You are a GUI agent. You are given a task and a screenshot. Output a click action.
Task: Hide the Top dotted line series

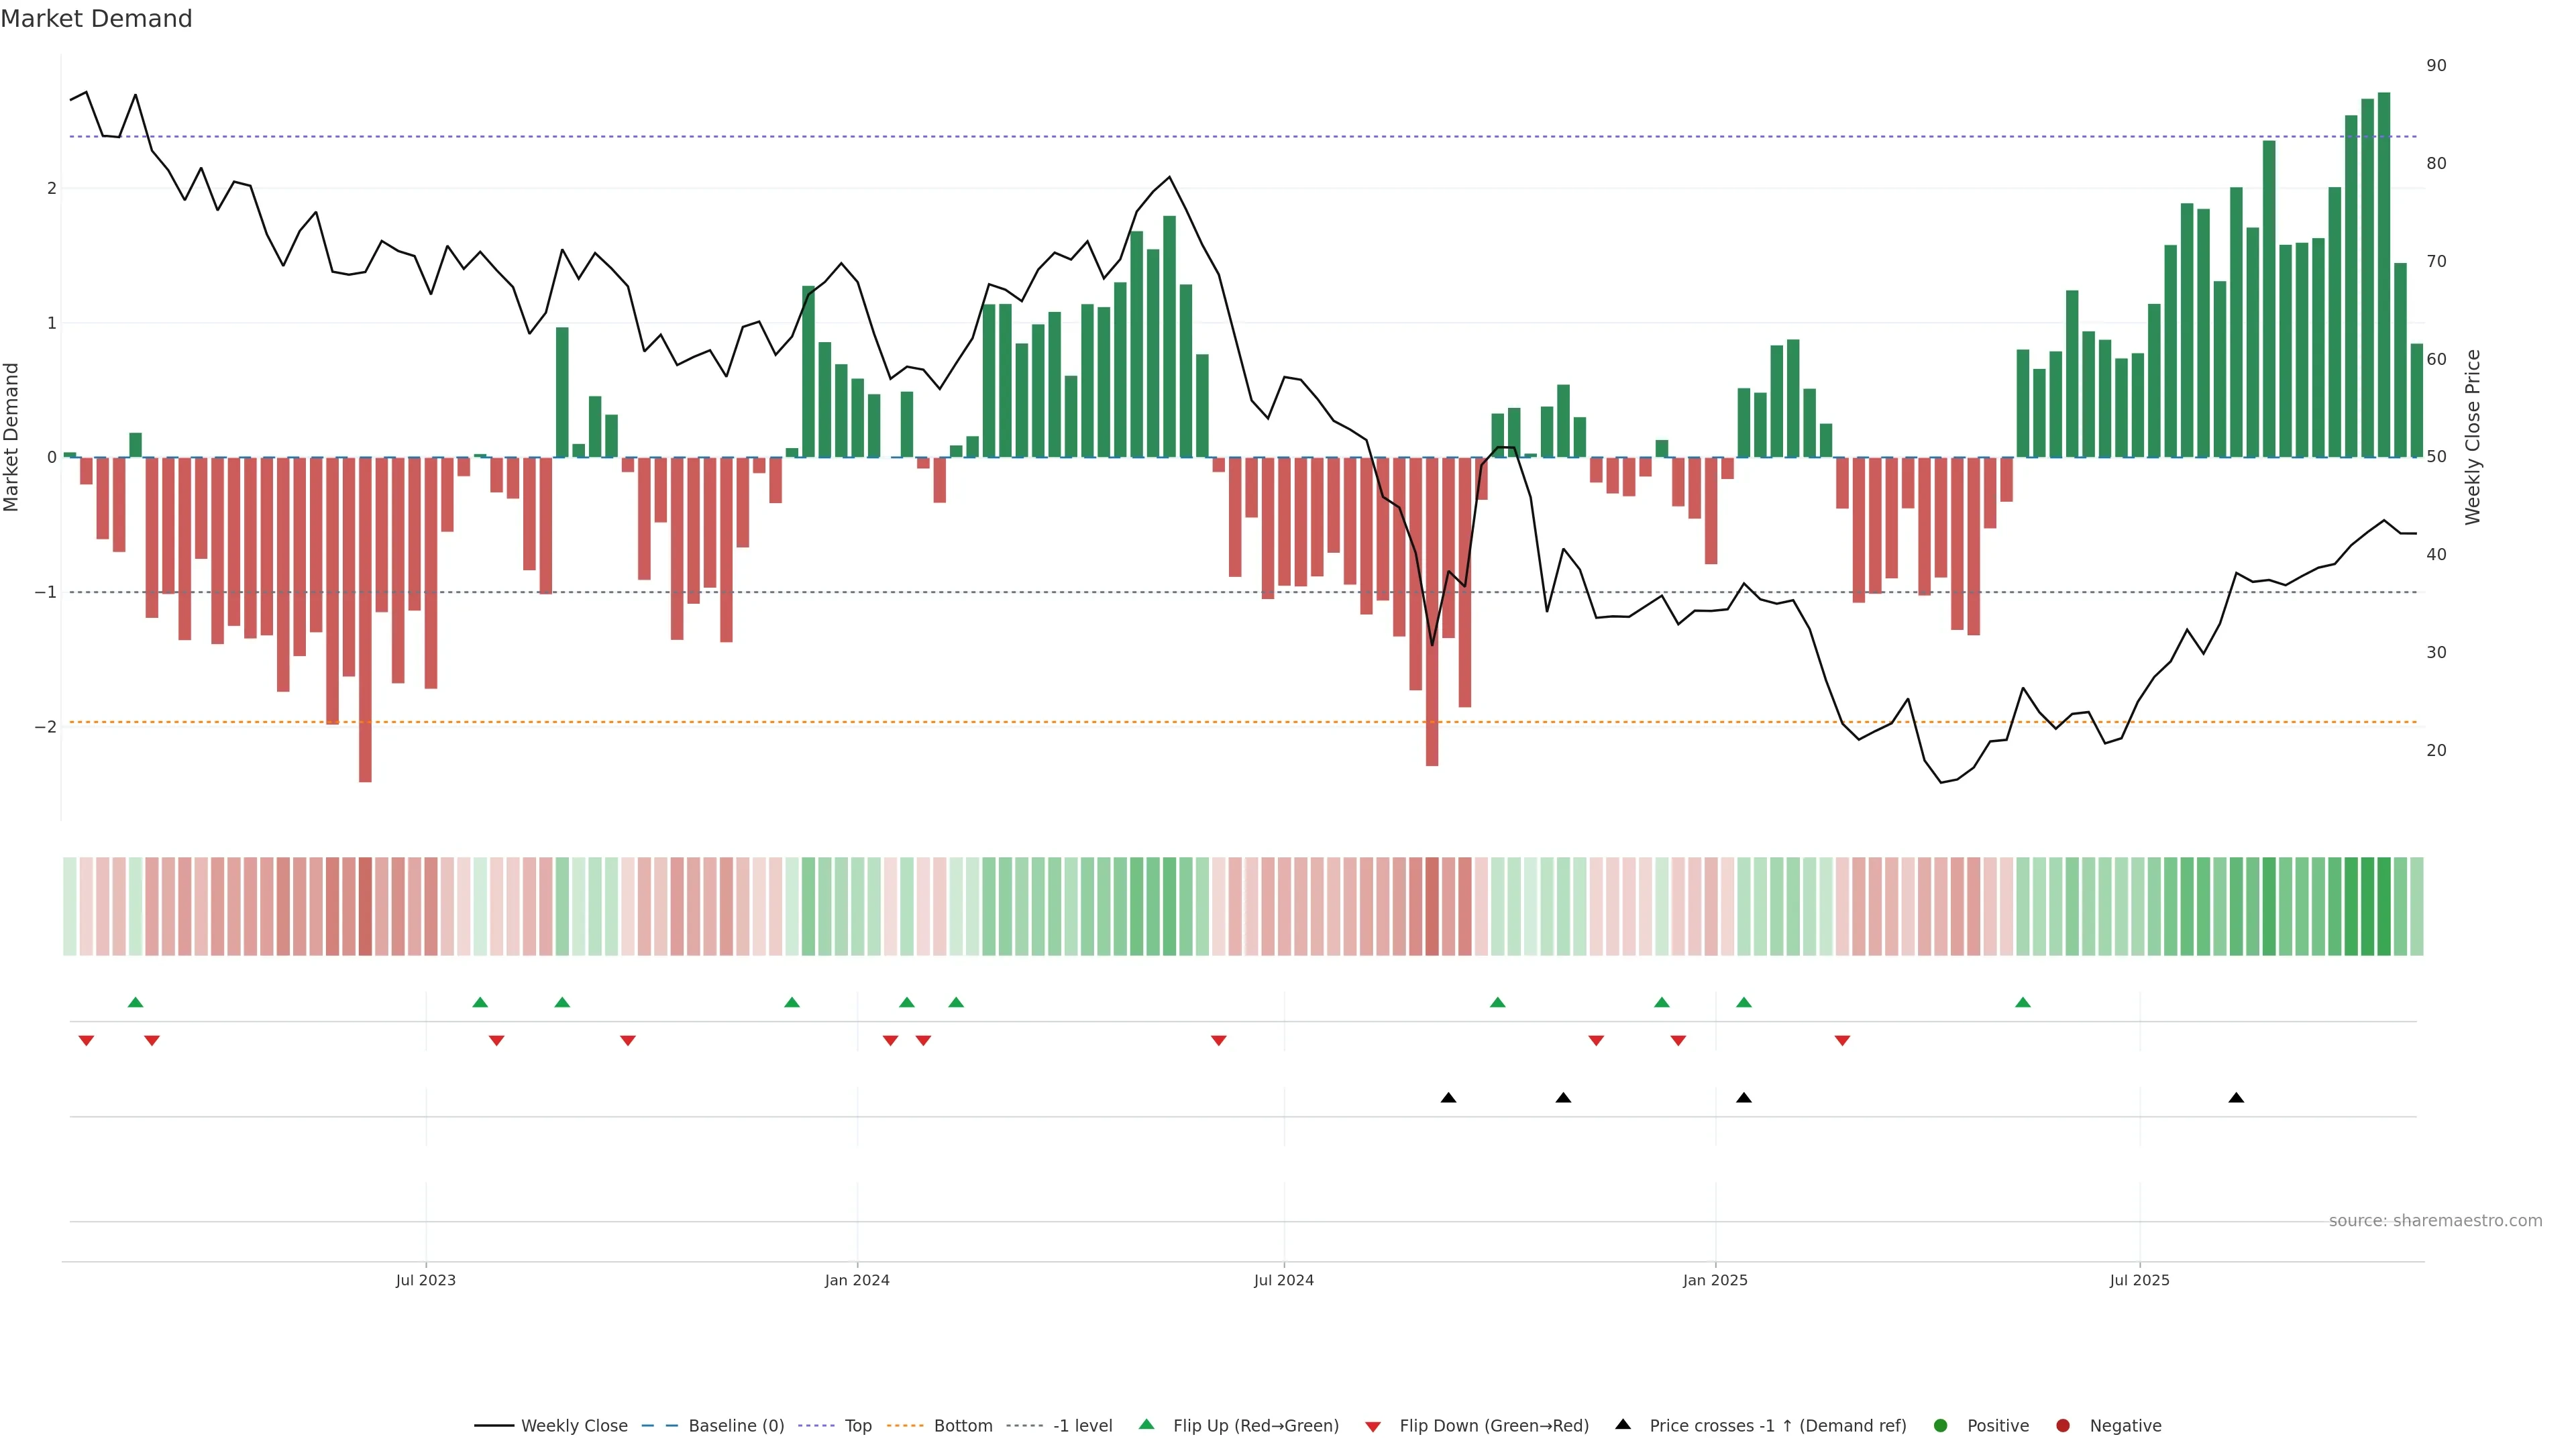coord(857,1426)
